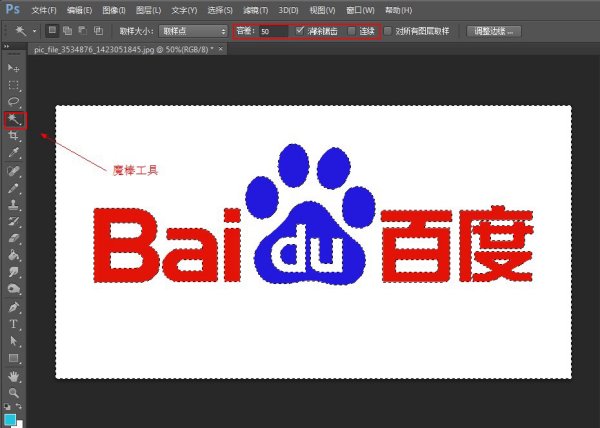The width and height of the screenshot is (600, 428).
Task: Select the Brush tool
Action: point(13,187)
